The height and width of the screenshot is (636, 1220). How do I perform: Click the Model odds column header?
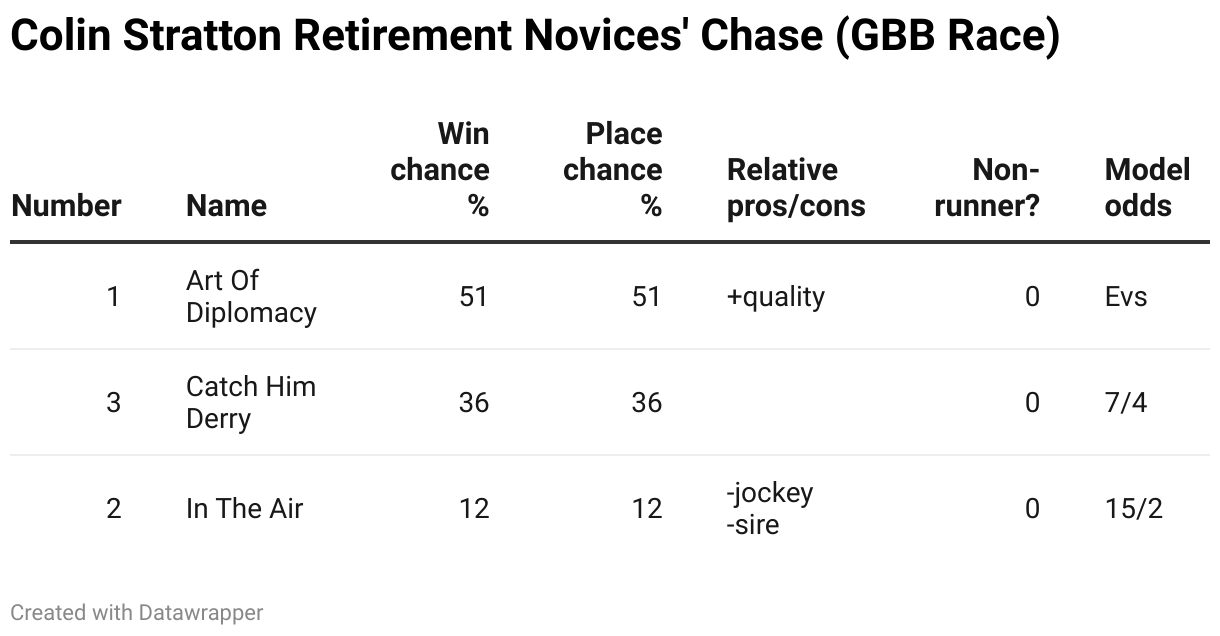click(x=1147, y=188)
